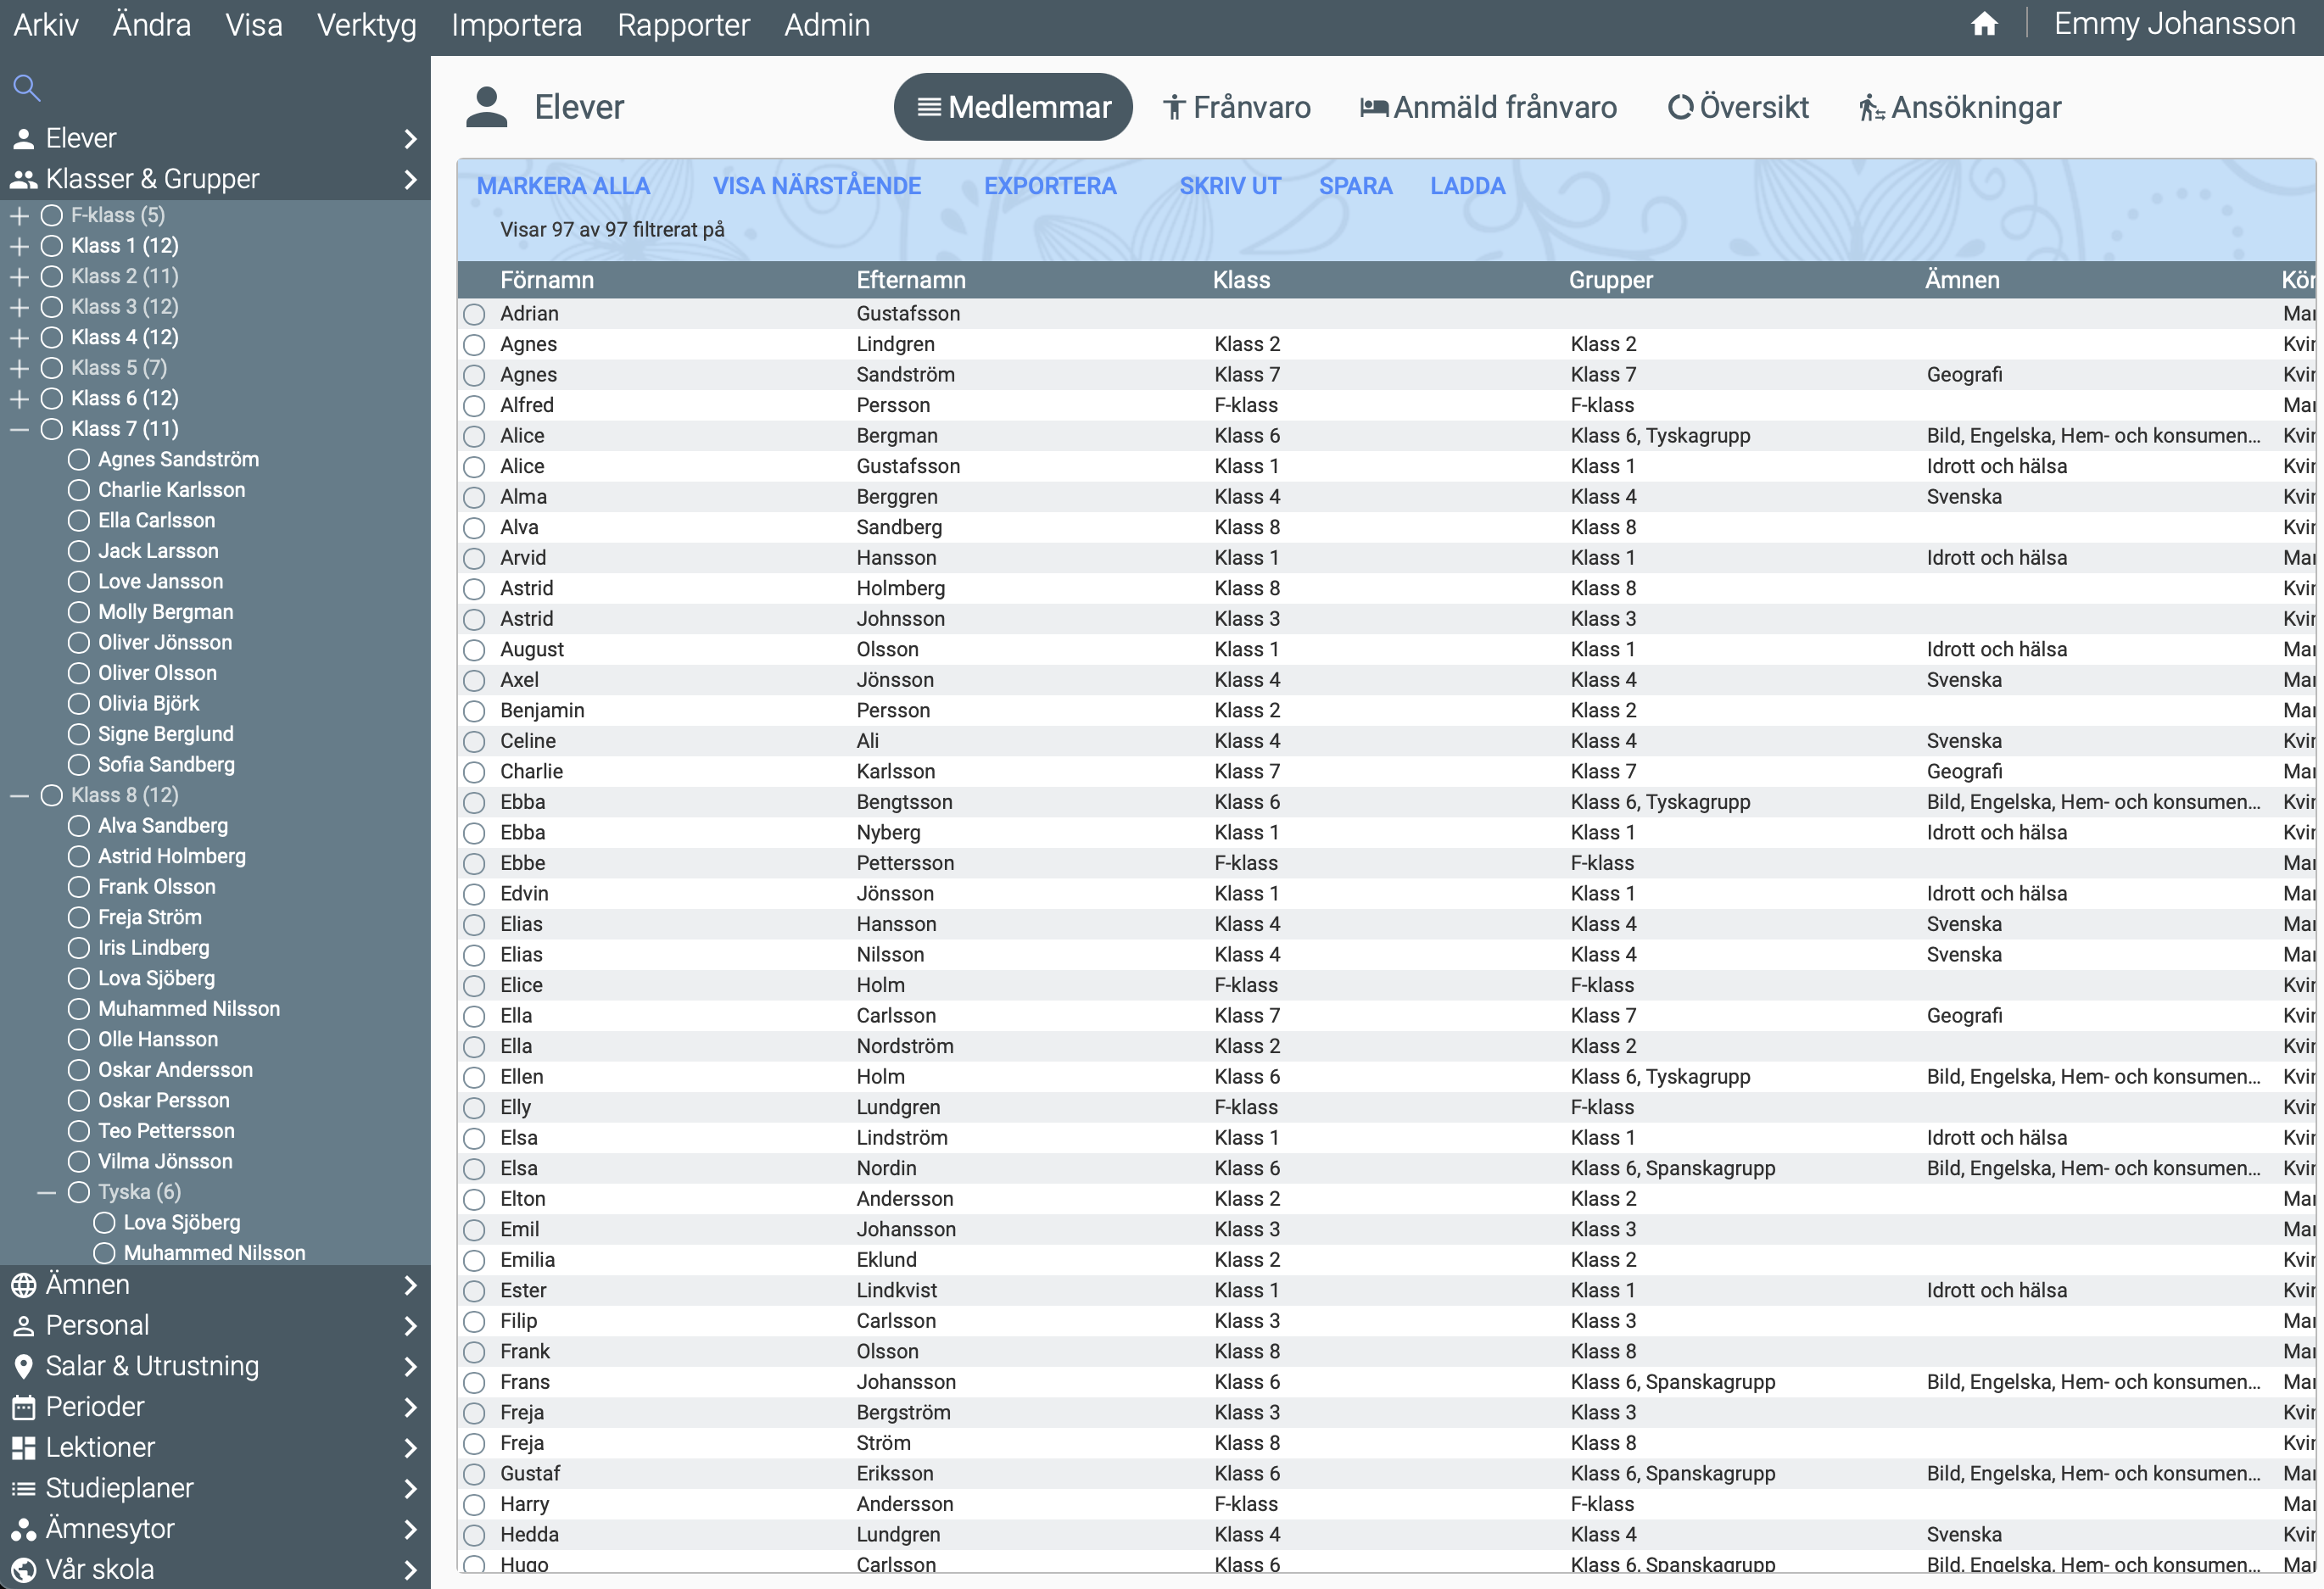Screen dimensions: 2324x1589
Task: Click the search magnifier icon in sidebar
Action: [x=27, y=88]
